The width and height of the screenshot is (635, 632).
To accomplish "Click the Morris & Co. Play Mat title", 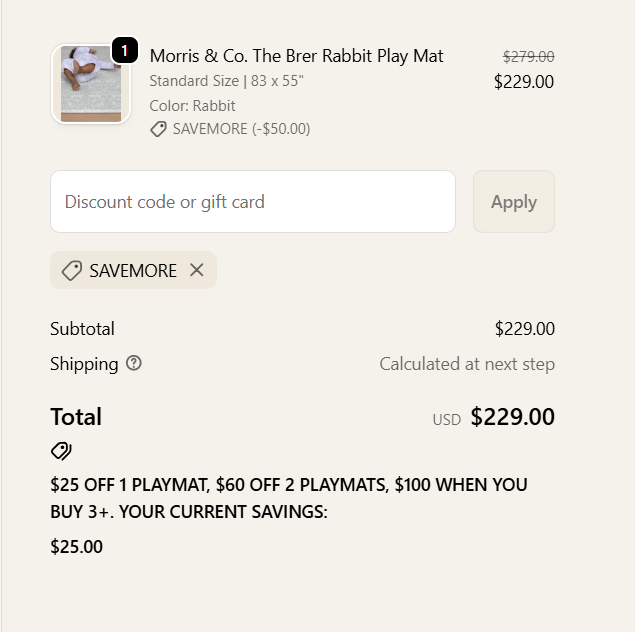I will (x=296, y=56).
